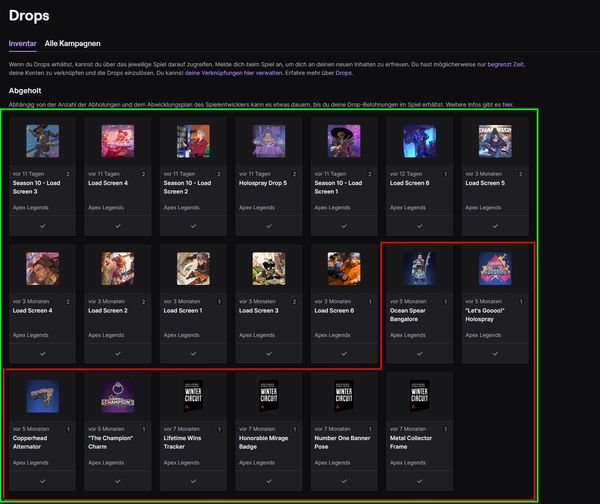Open Winter Circuit image for Lifetime Wins Tracker

click(x=193, y=396)
